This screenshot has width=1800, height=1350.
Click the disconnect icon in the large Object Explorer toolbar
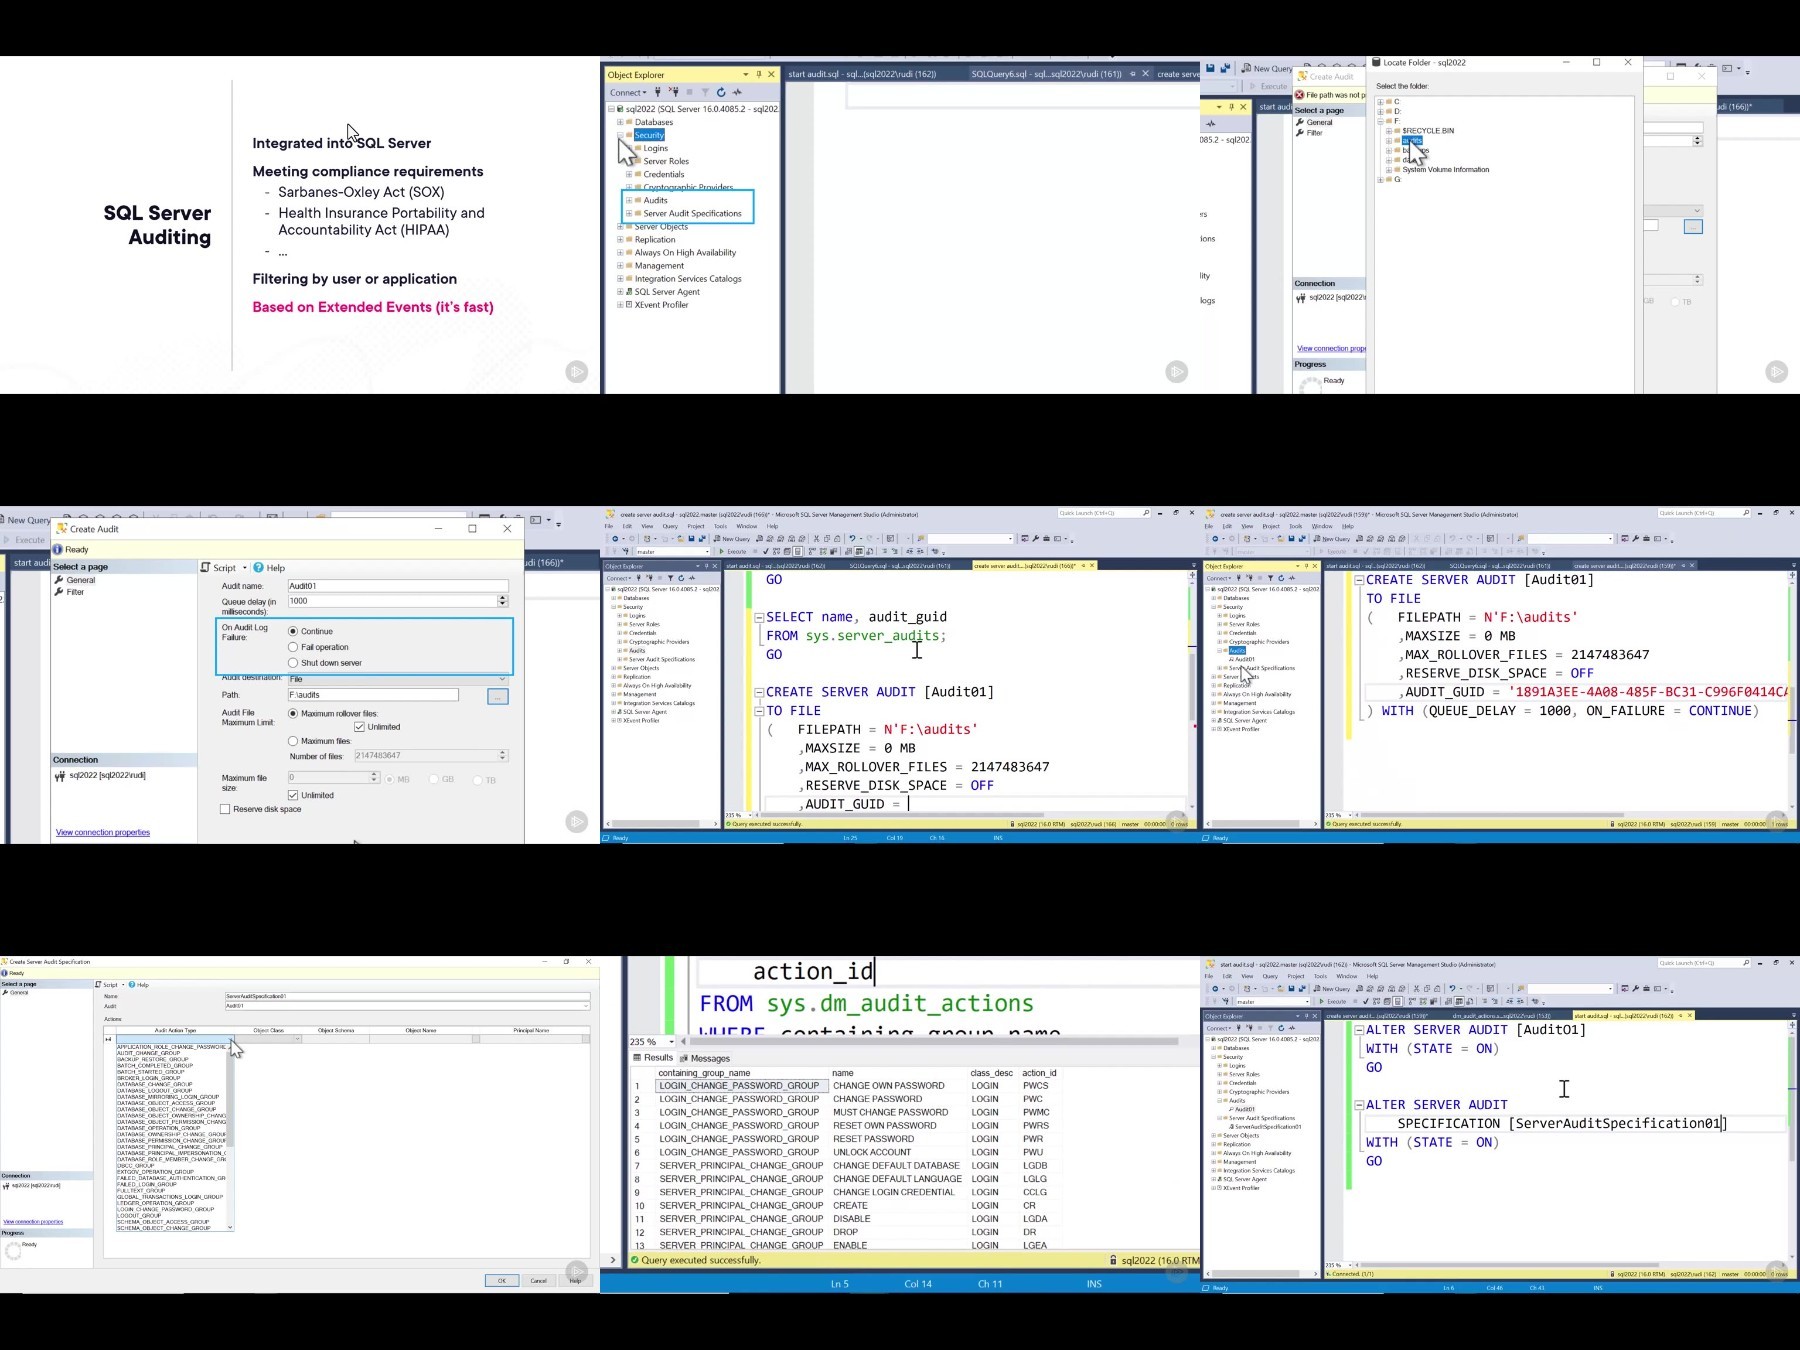tap(673, 92)
